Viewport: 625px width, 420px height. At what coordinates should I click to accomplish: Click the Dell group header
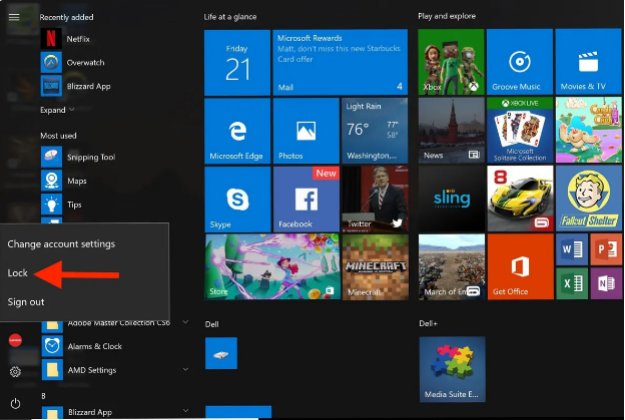(x=212, y=324)
